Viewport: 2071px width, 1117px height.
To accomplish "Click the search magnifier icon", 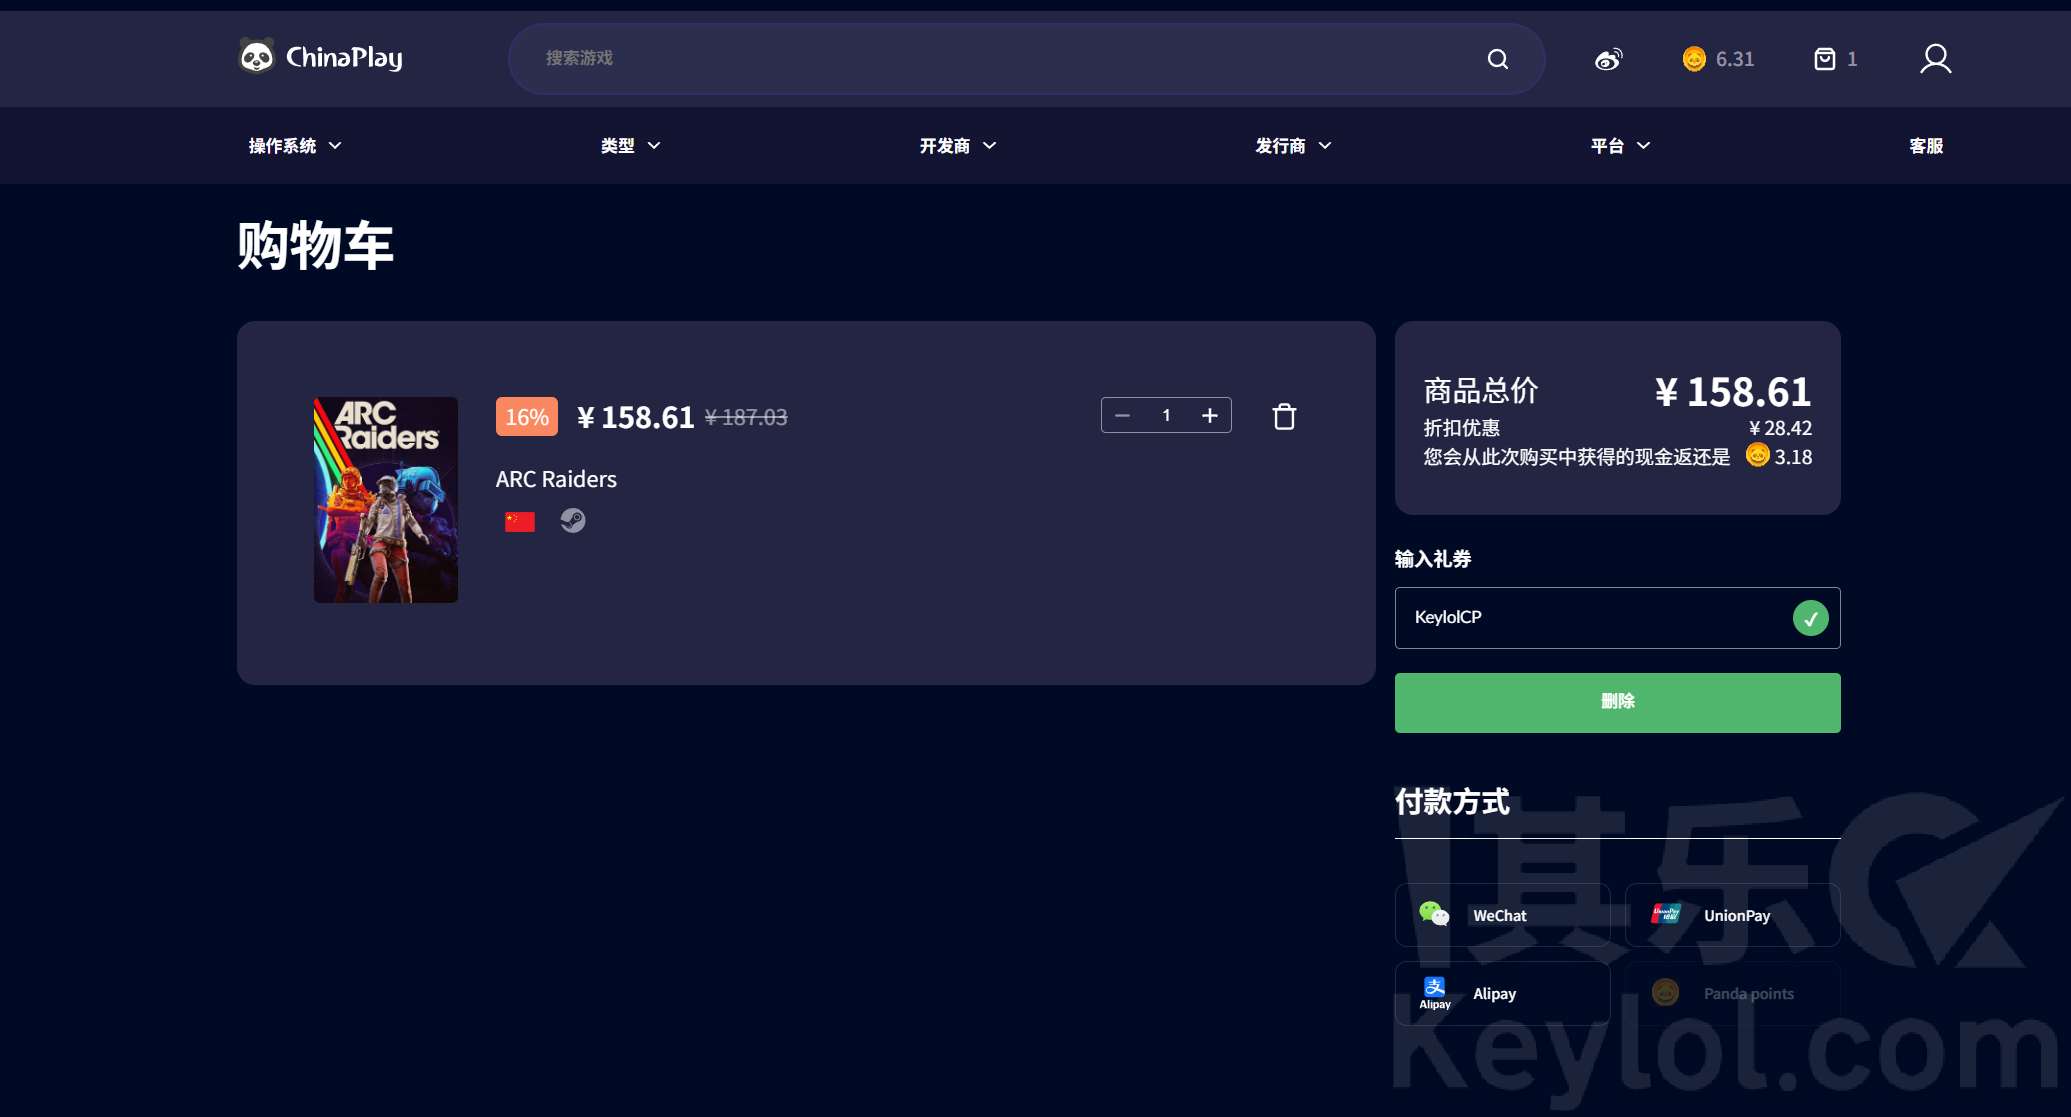I will (x=1497, y=59).
